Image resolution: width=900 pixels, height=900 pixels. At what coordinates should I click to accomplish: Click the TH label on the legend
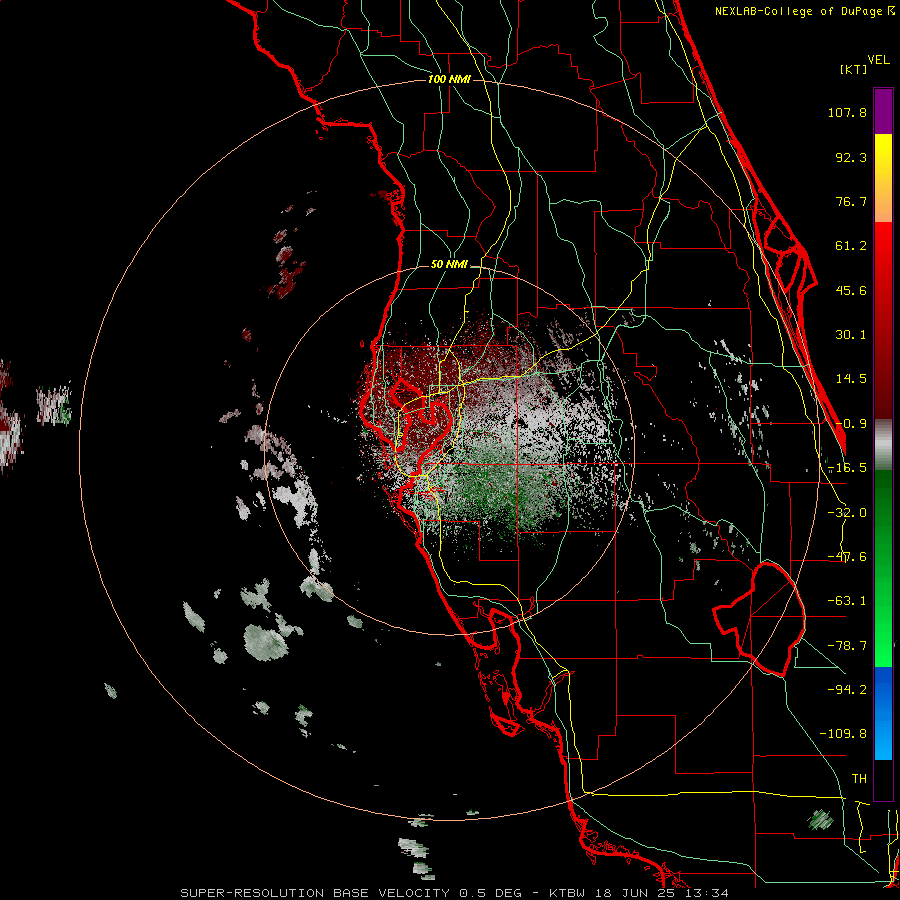point(859,779)
